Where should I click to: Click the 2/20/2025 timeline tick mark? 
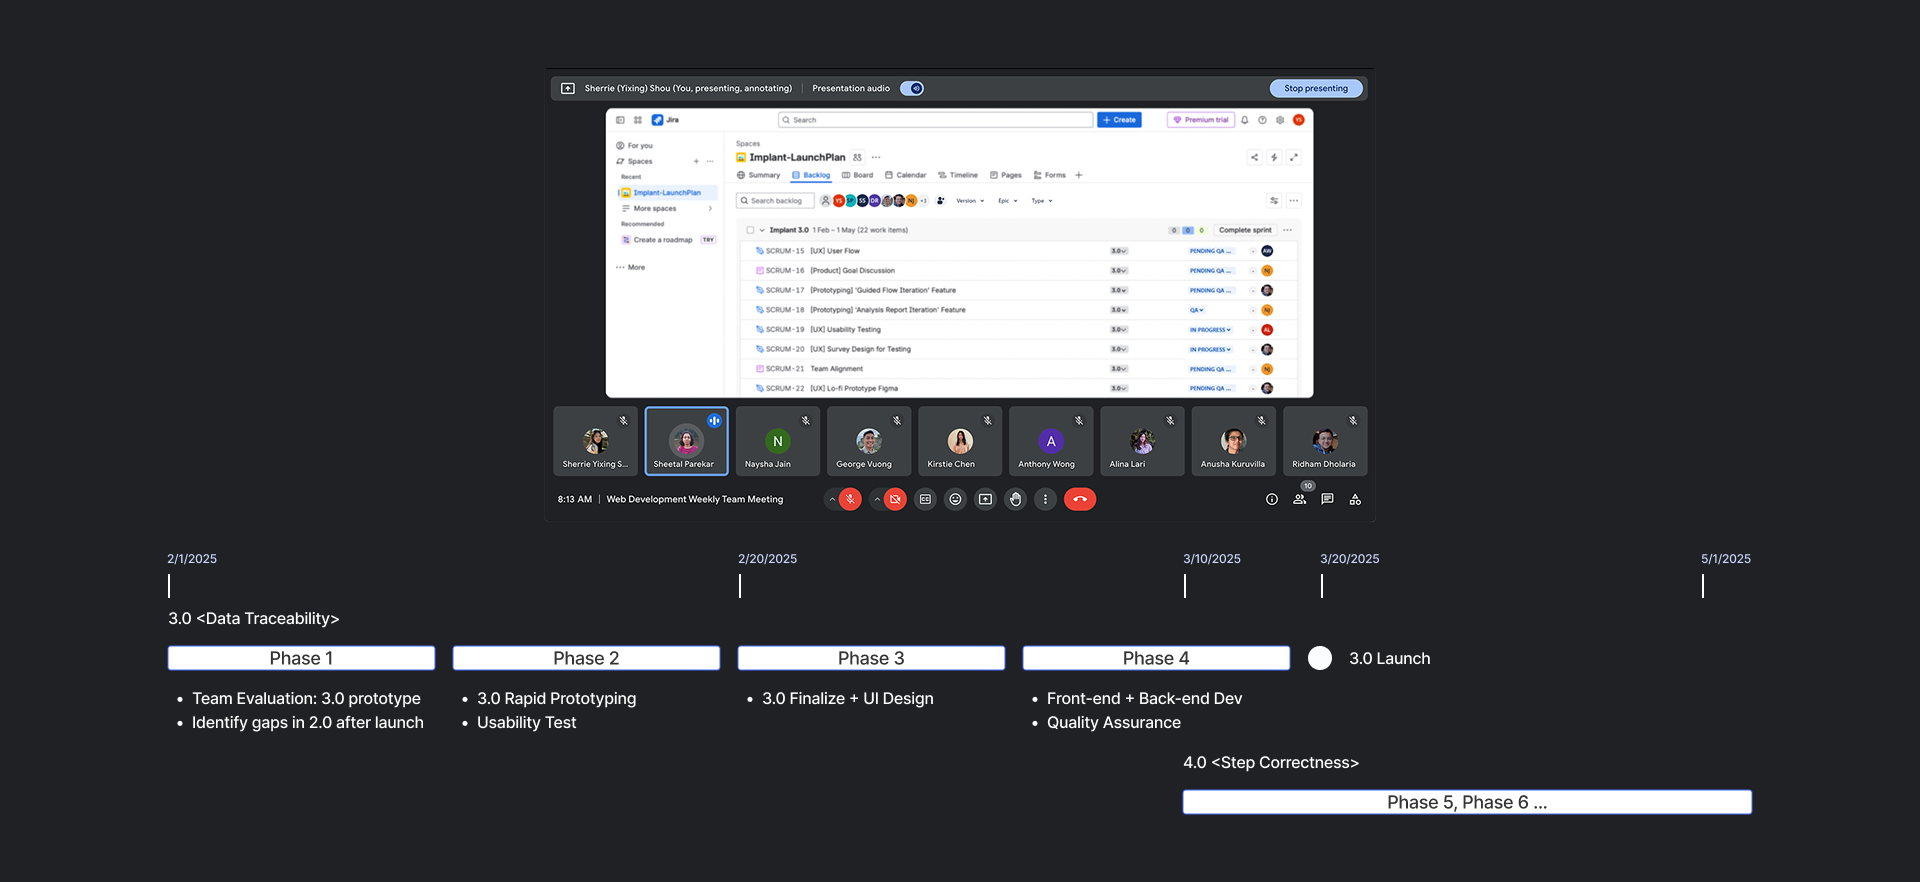(x=740, y=586)
